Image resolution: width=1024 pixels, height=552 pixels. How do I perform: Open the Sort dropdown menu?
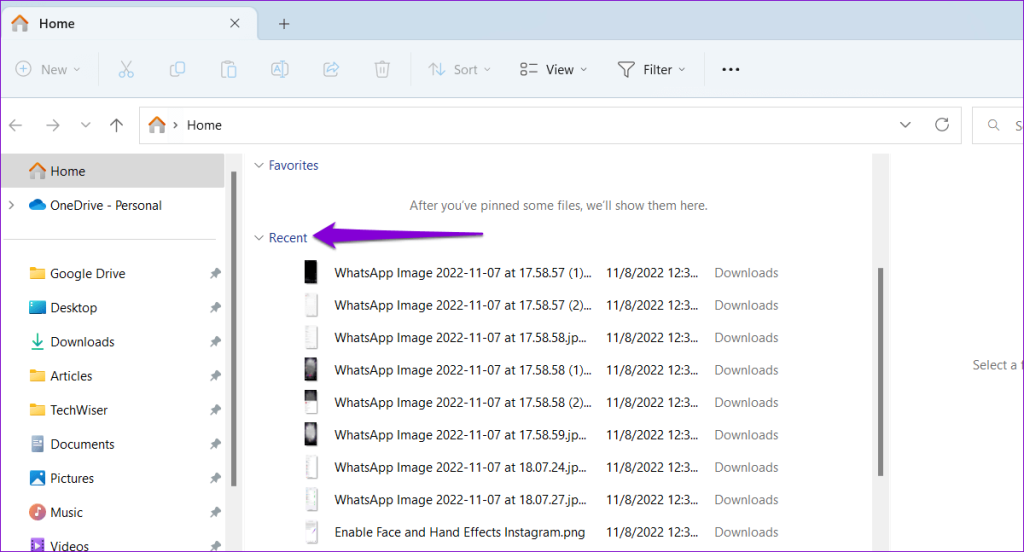pos(460,69)
